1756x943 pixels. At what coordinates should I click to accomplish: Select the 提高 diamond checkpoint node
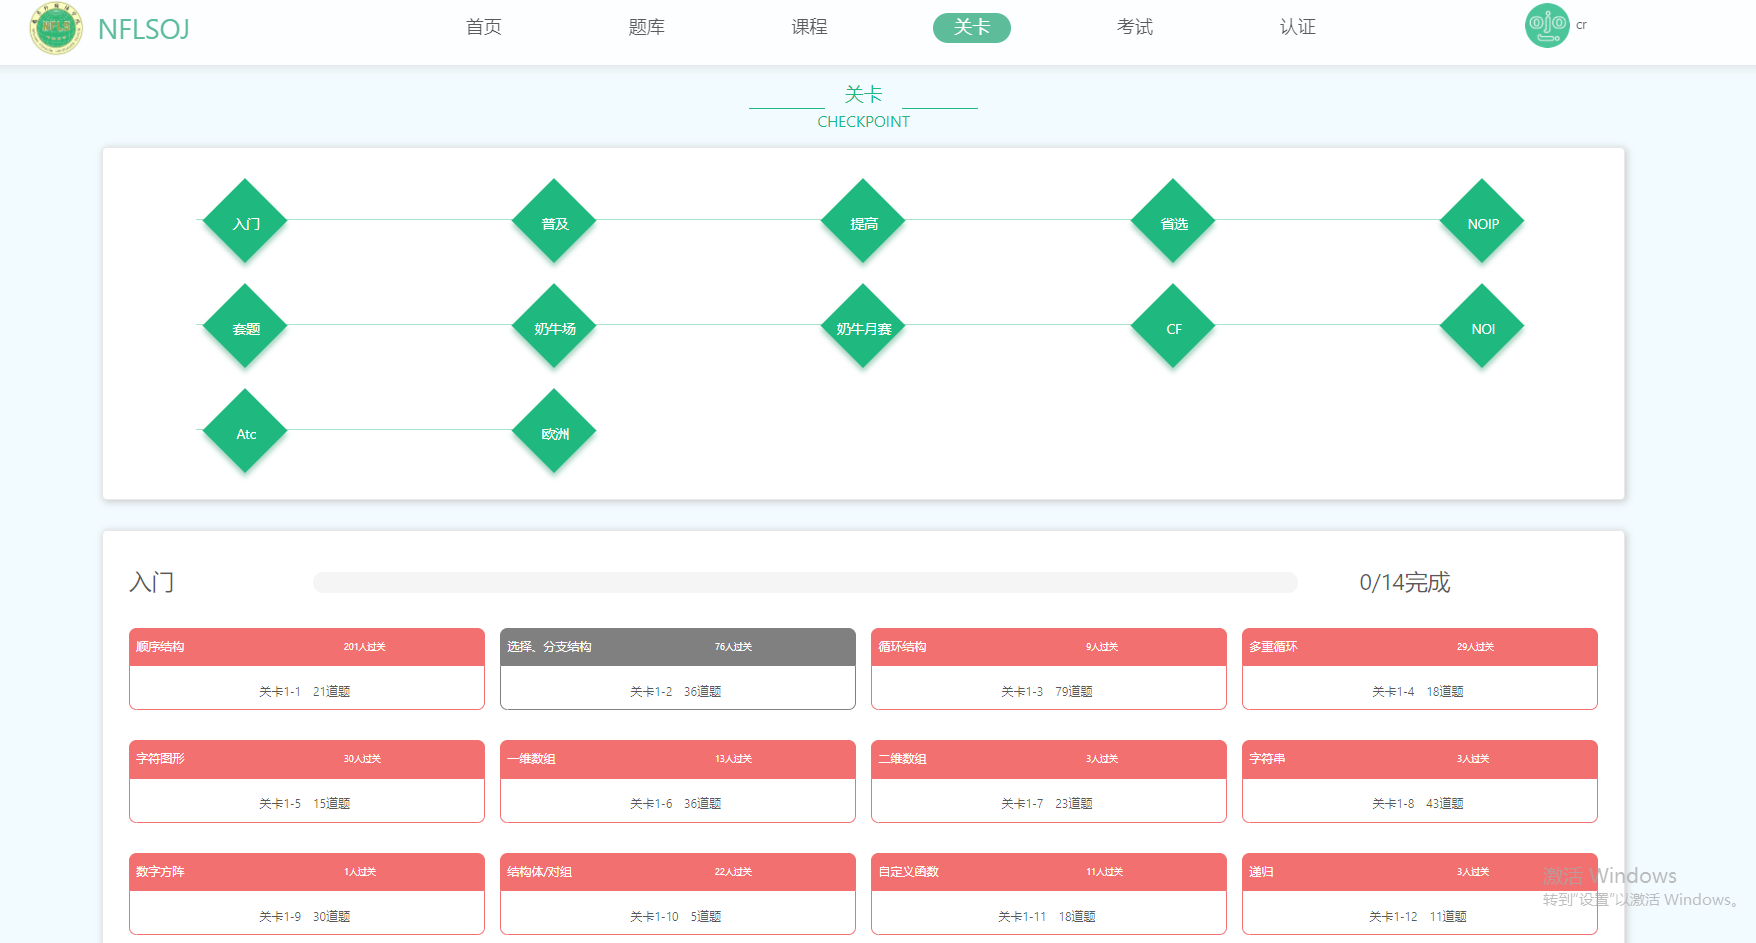point(863,222)
